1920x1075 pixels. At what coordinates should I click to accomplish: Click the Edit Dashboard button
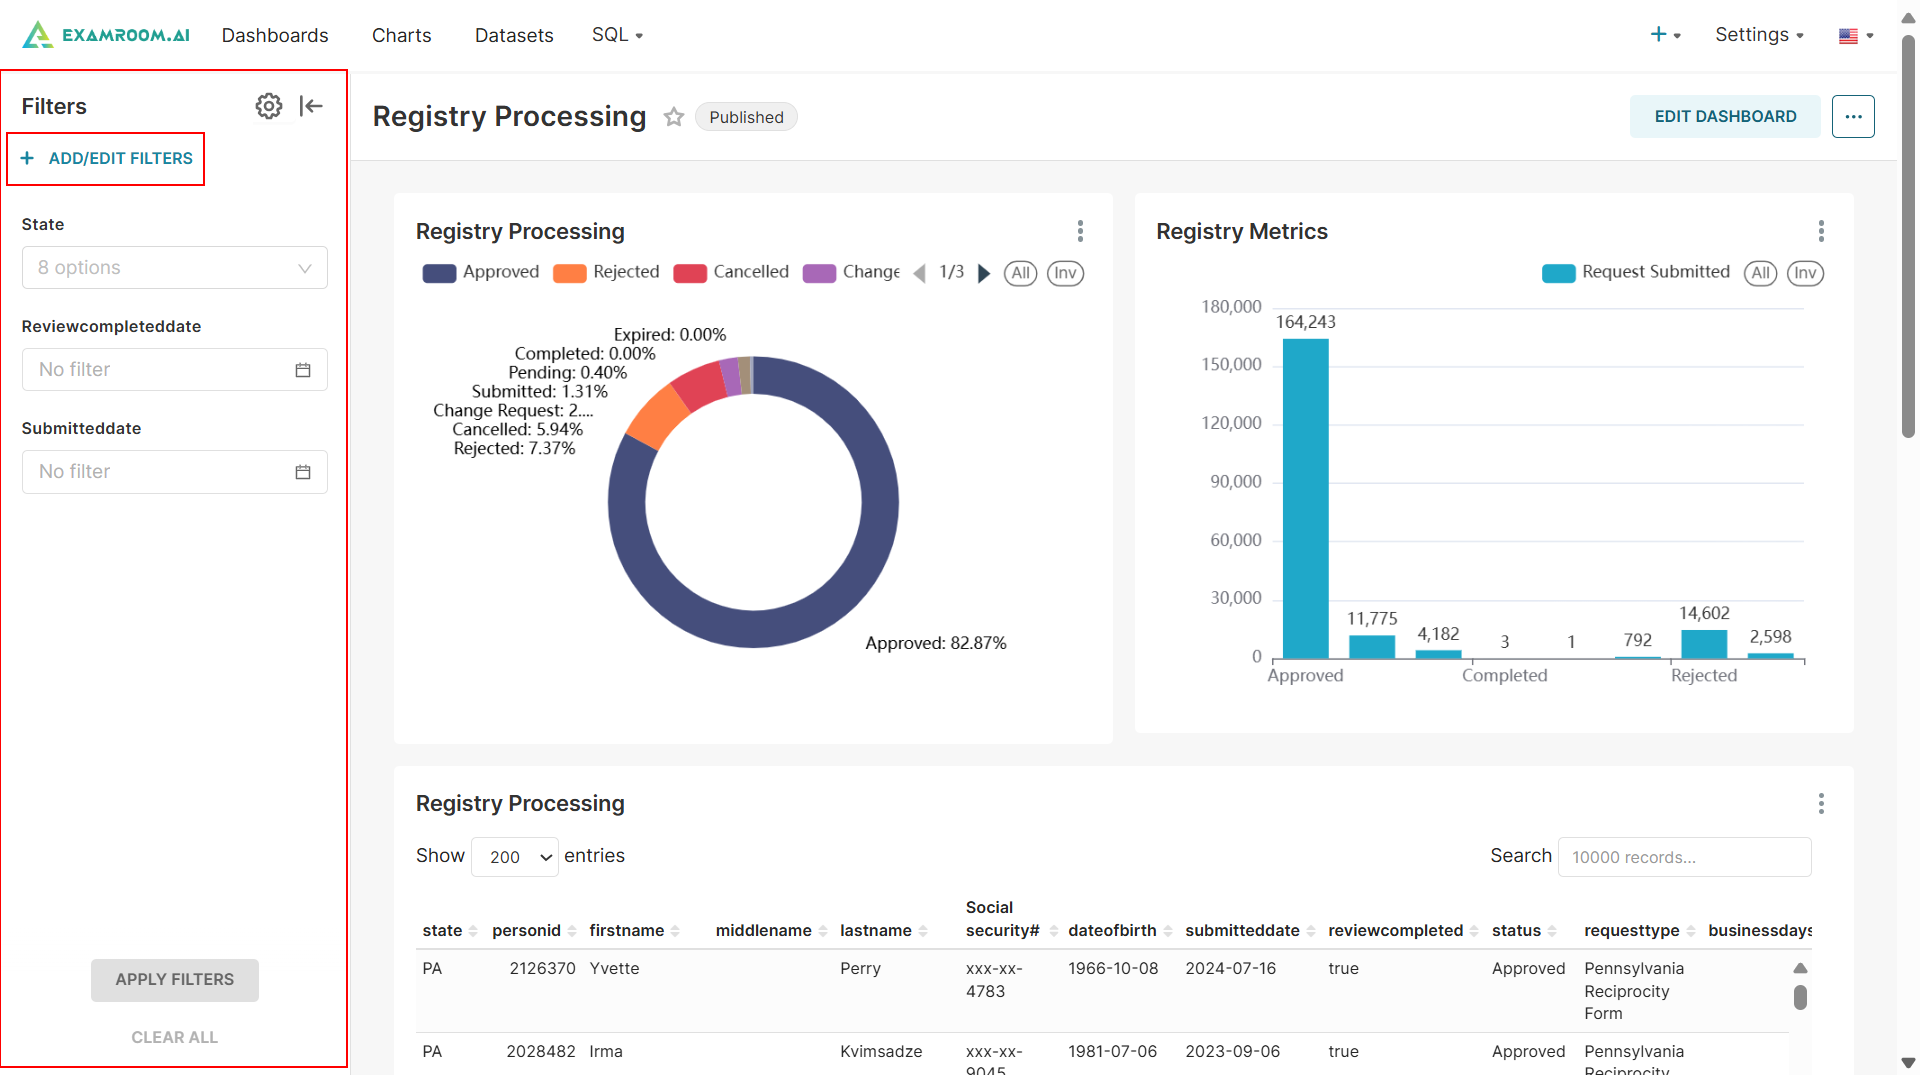[1724, 117]
